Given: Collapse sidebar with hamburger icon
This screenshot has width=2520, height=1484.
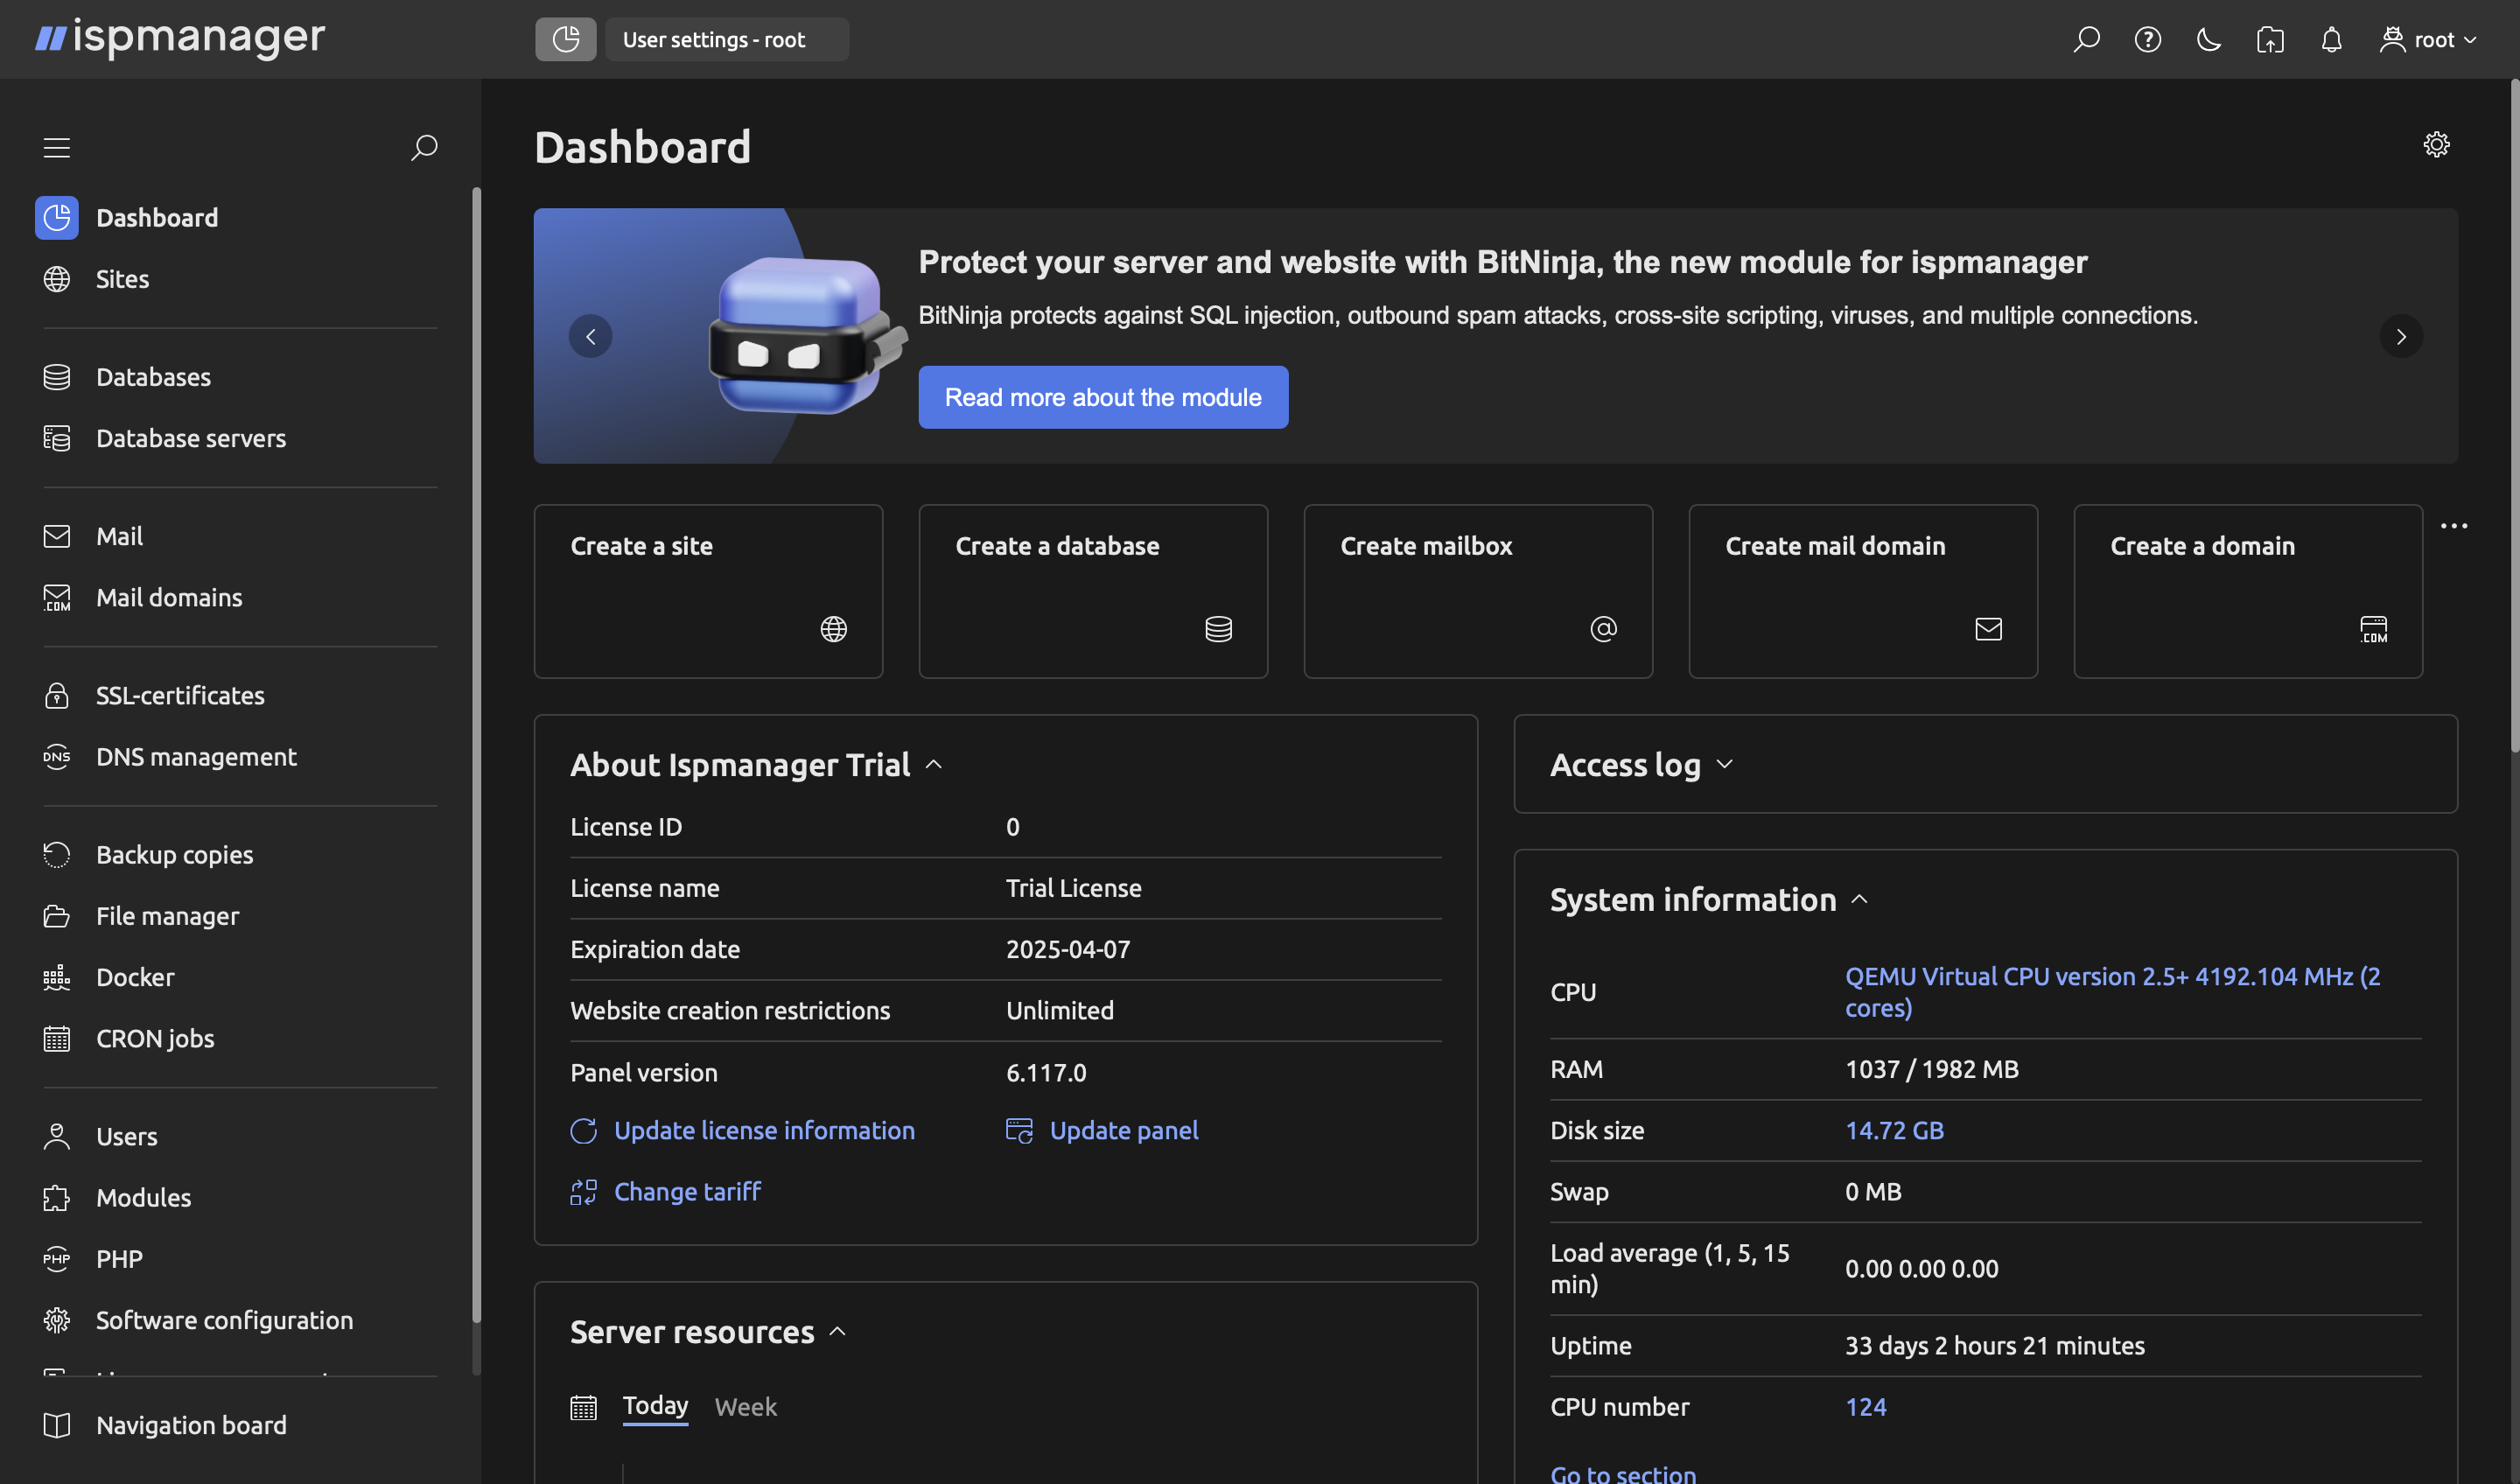Looking at the screenshot, I should (56, 146).
